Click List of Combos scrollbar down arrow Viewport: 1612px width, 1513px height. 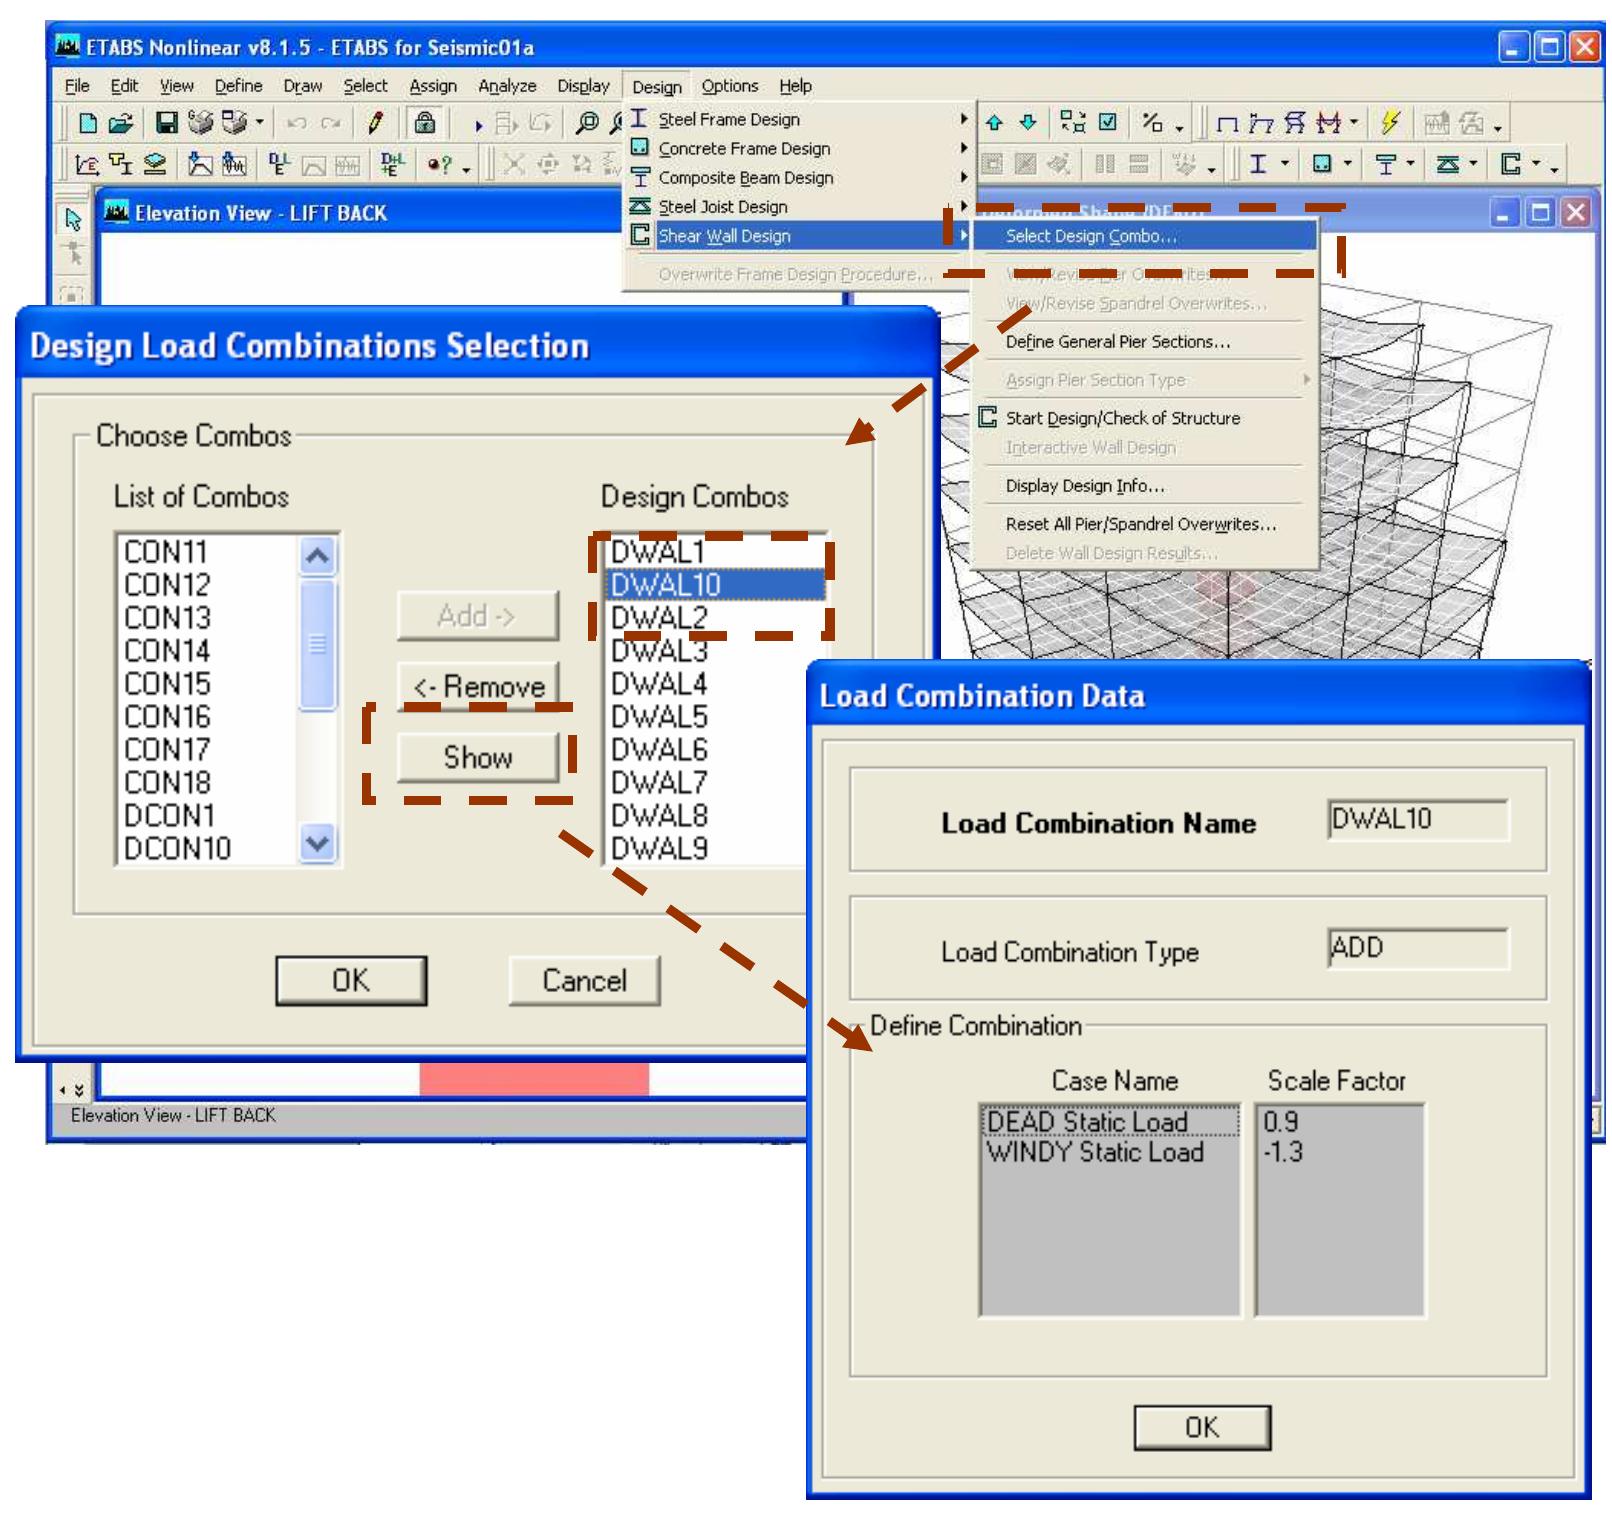pos(317,843)
